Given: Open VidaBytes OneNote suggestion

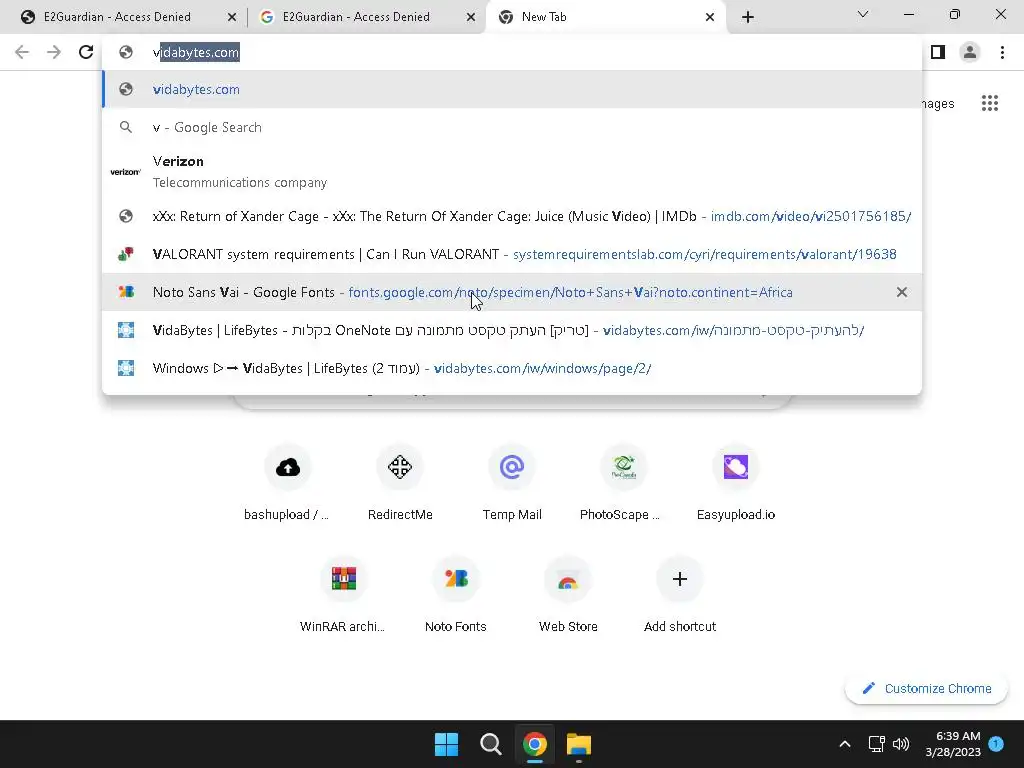Looking at the screenshot, I should (512, 330).
